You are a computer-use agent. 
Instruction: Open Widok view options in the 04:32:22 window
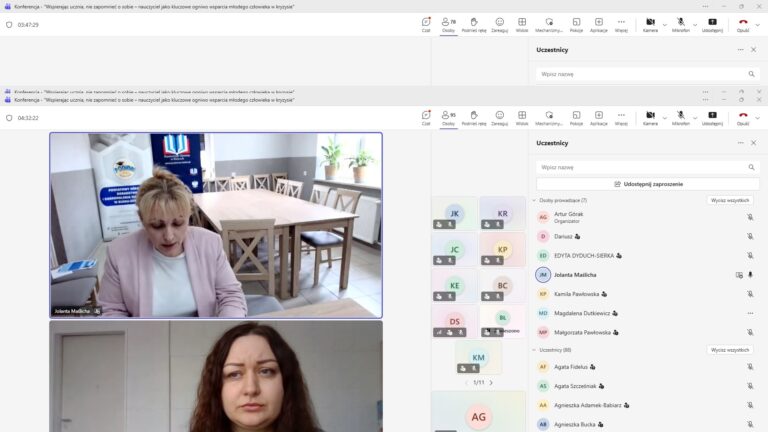(x=522, y=118)
